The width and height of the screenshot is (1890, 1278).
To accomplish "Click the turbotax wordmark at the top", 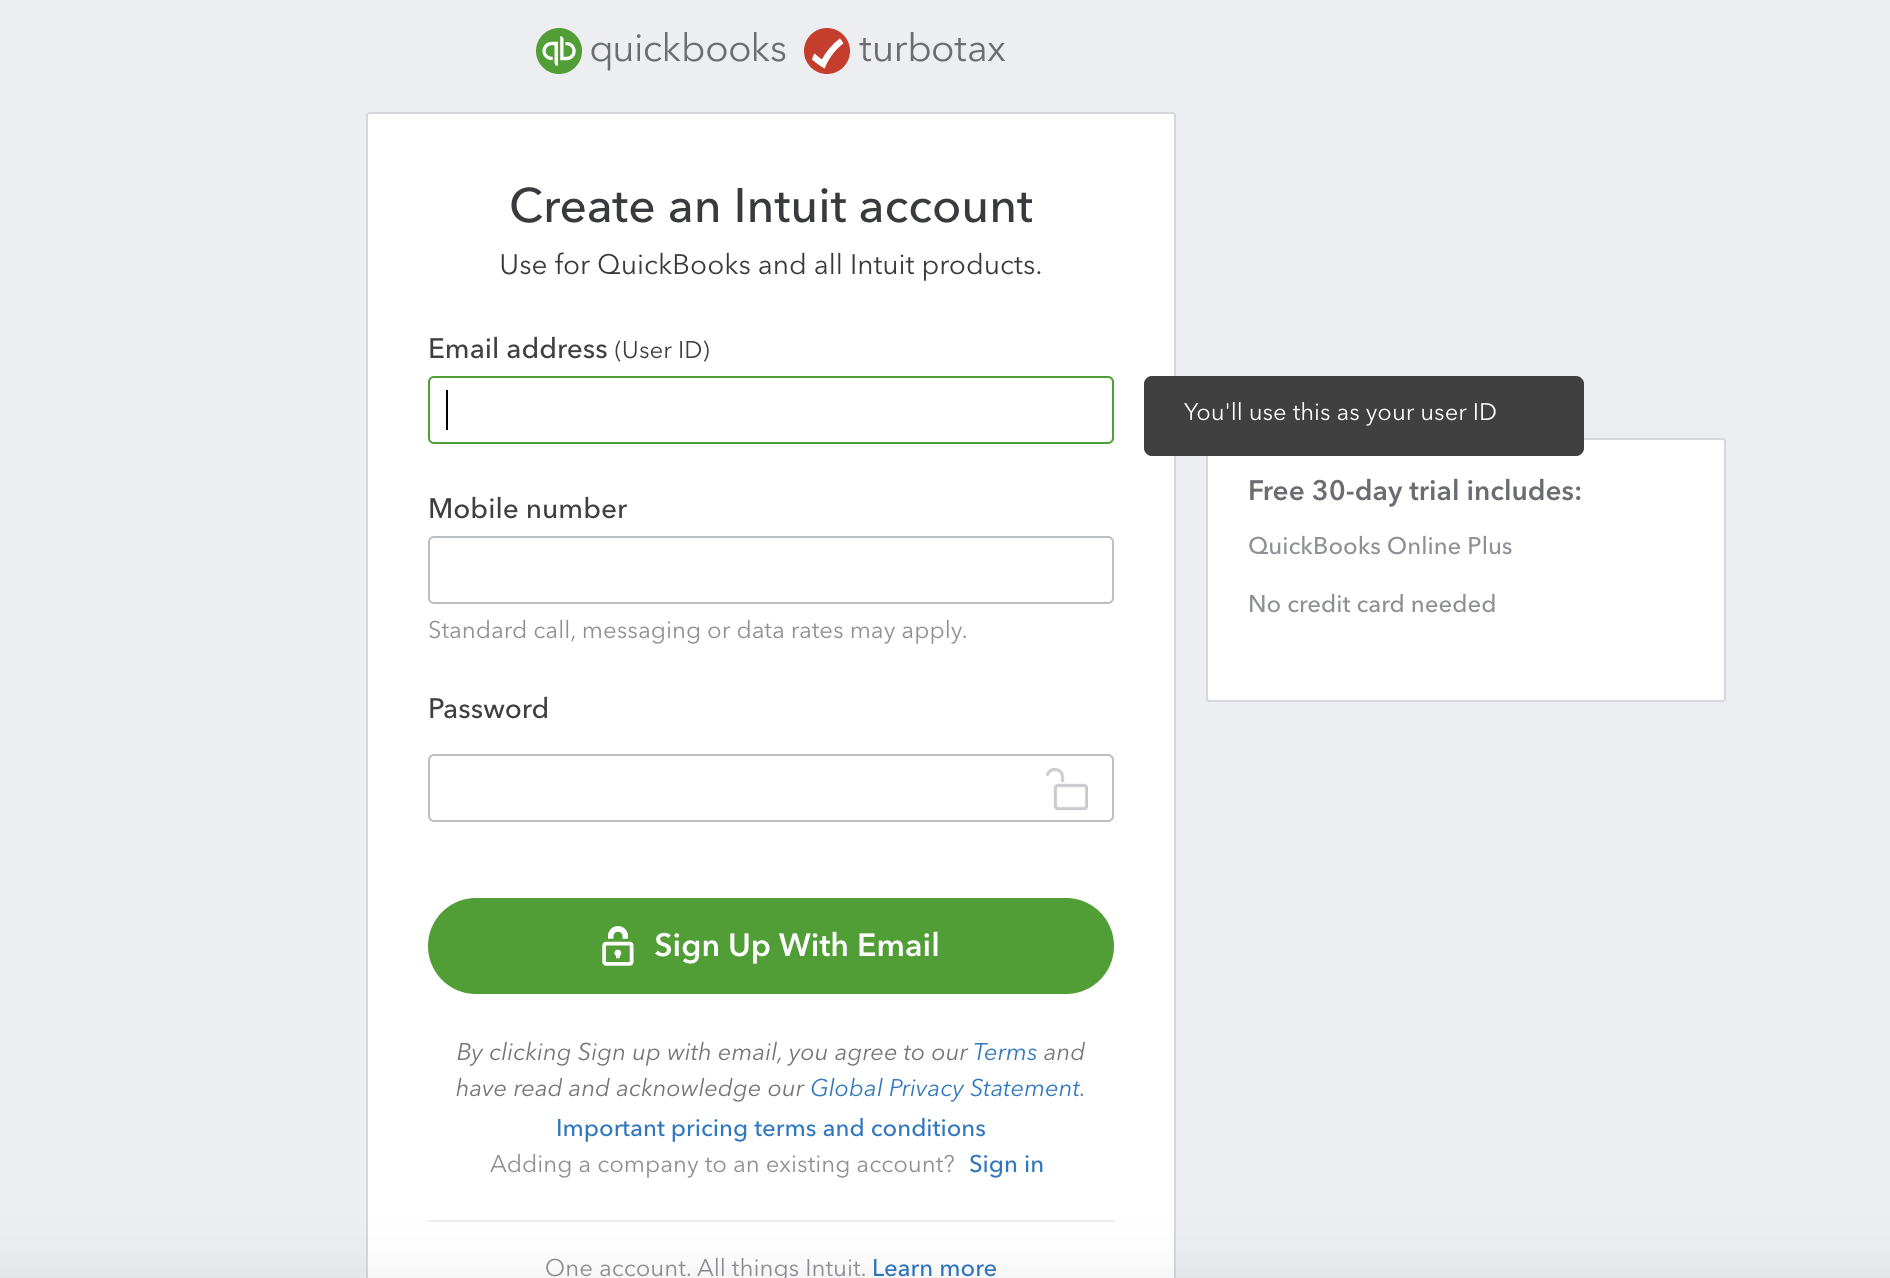I will pyautogui.click(x=933, y=49).
